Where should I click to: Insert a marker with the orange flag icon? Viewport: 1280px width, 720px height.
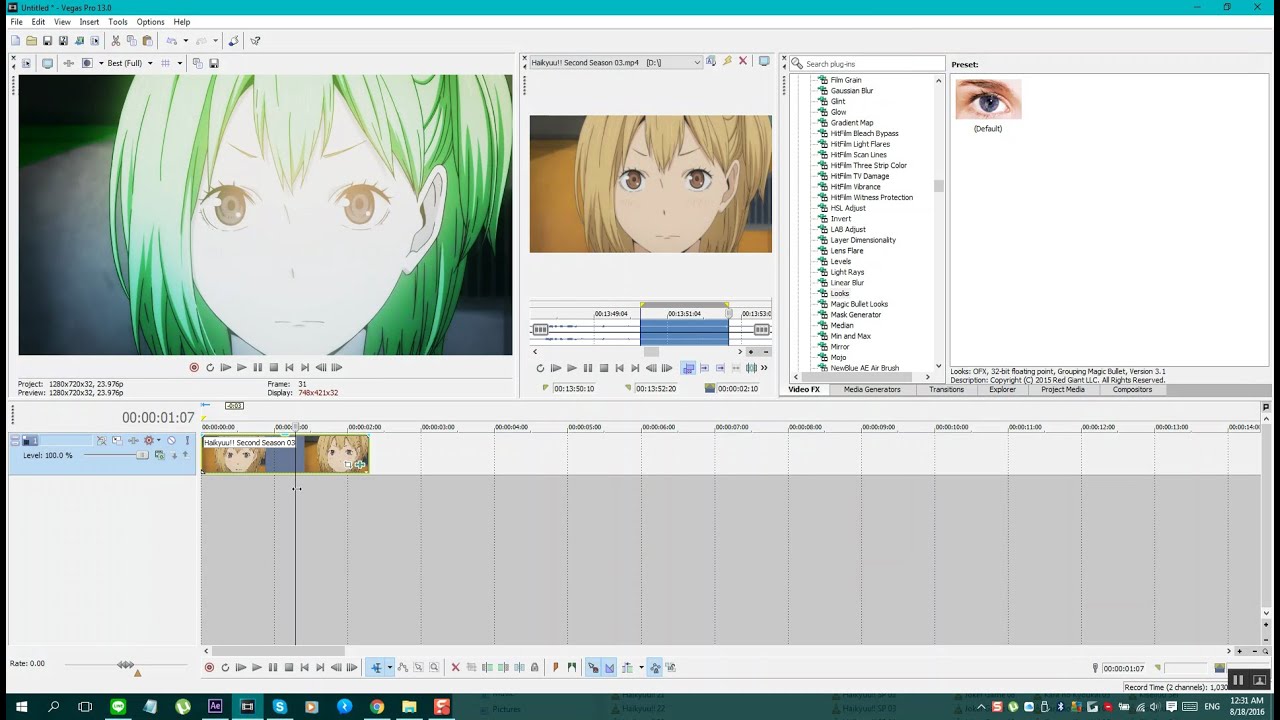pyautogui.click(x=555, y=667)
